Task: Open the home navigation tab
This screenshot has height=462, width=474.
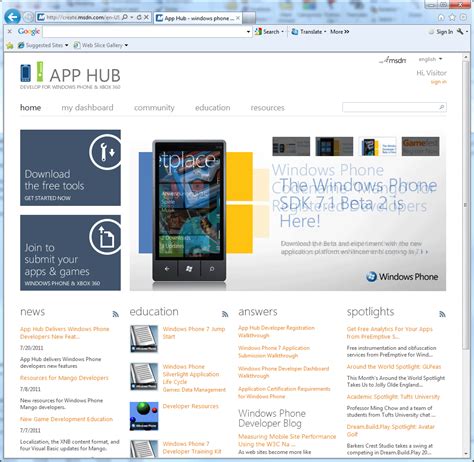Action: click(31, 108)
